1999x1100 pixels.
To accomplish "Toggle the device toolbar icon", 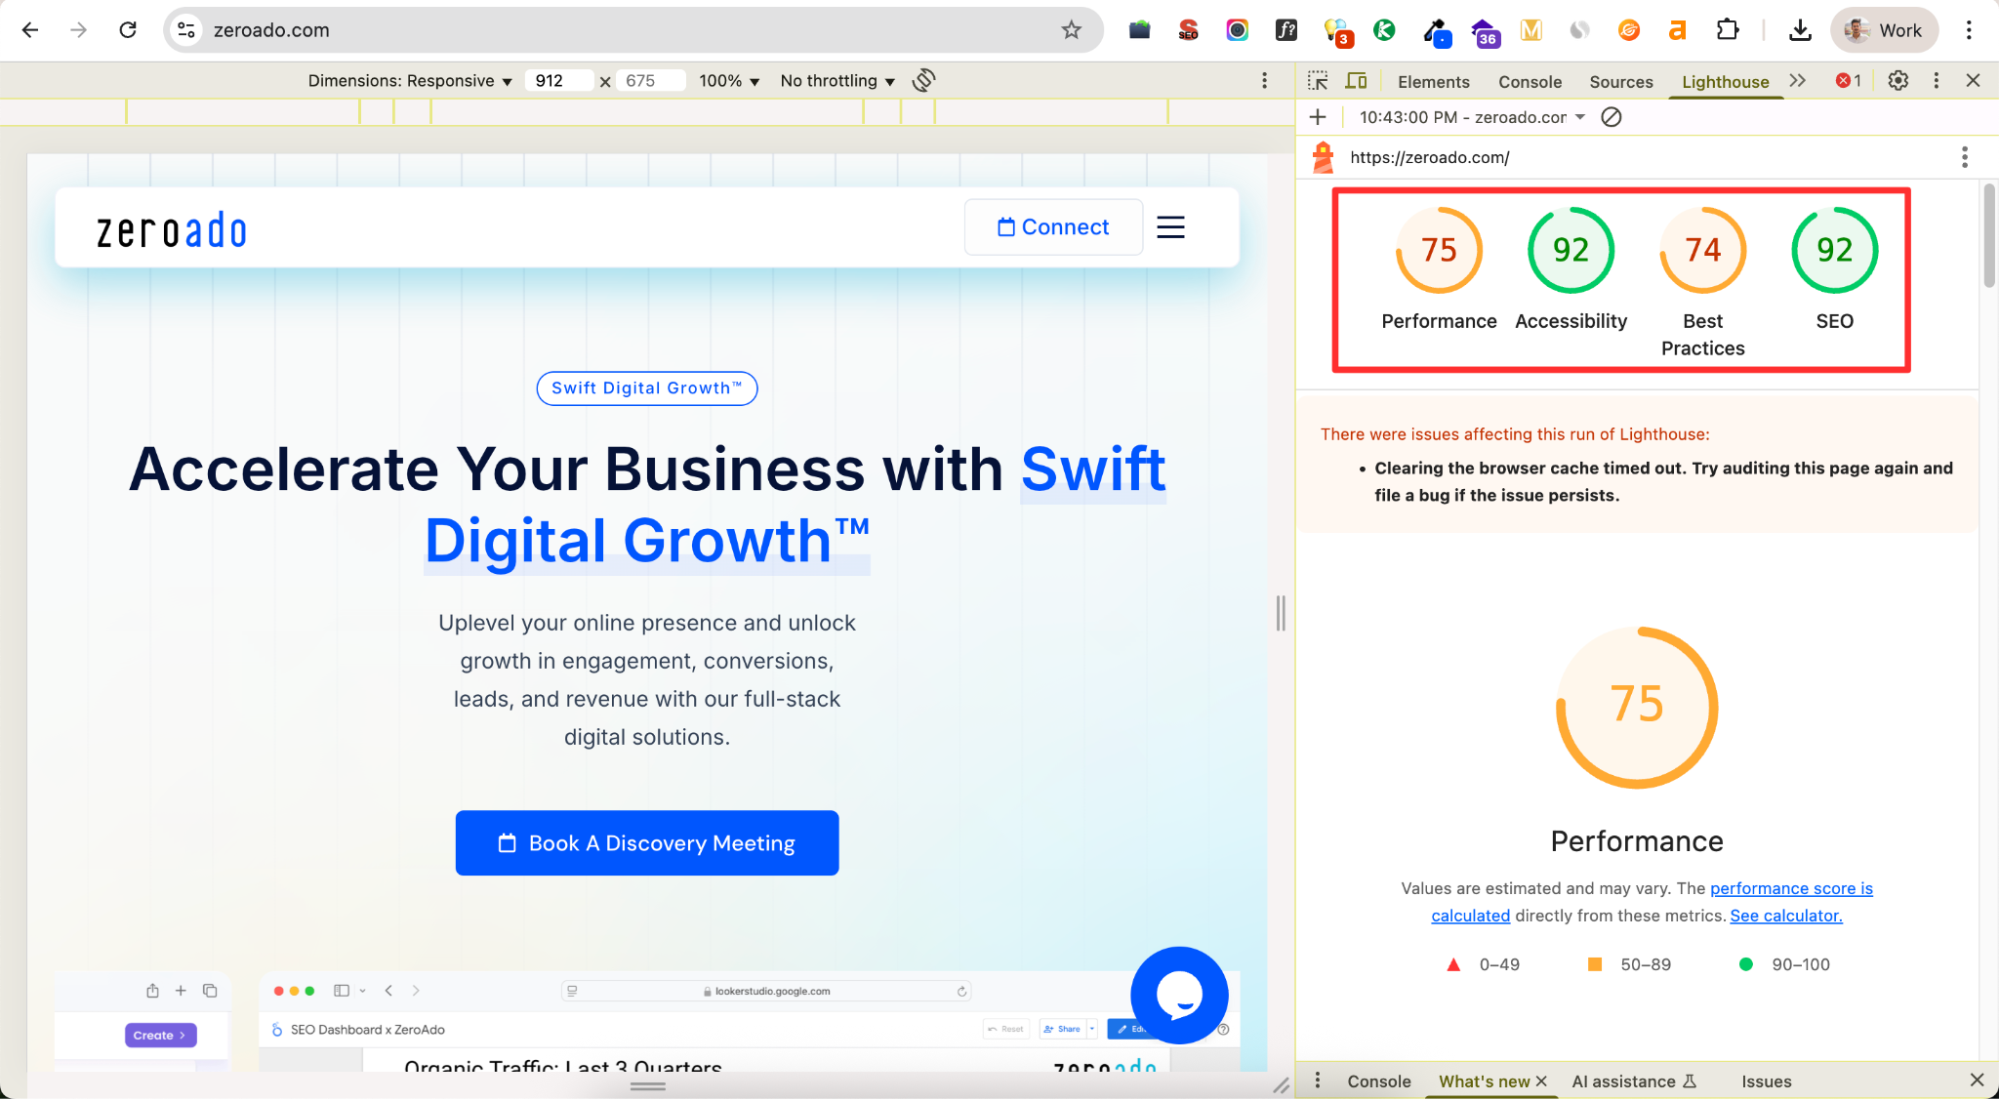I will coord(1356,81).
